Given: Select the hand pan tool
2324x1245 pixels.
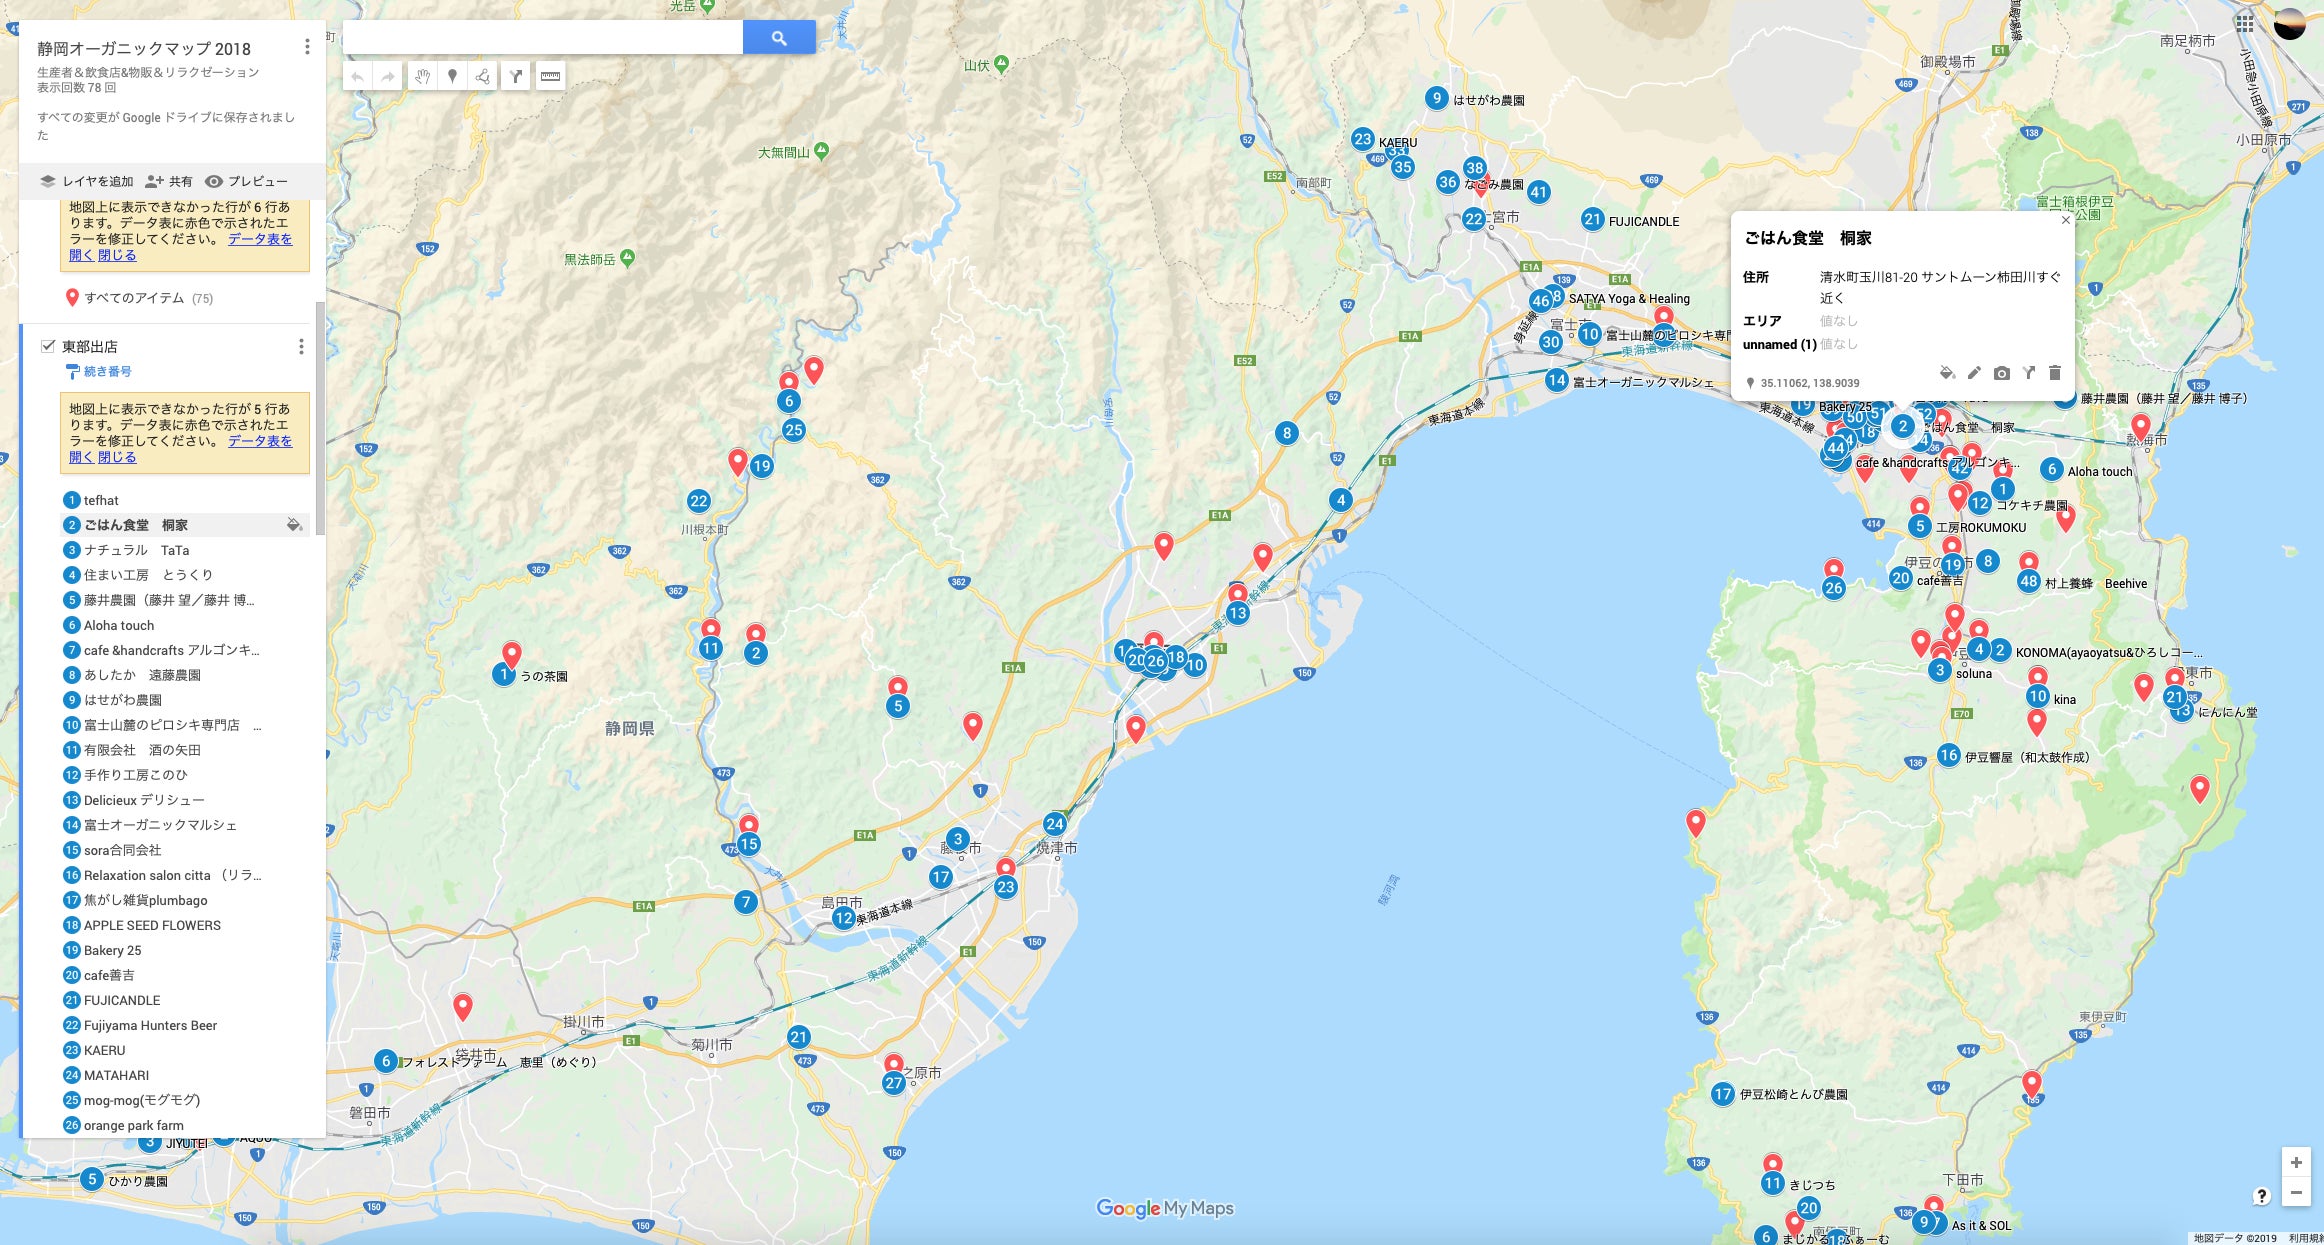Looking at the screenshot, I should (422, 76).
